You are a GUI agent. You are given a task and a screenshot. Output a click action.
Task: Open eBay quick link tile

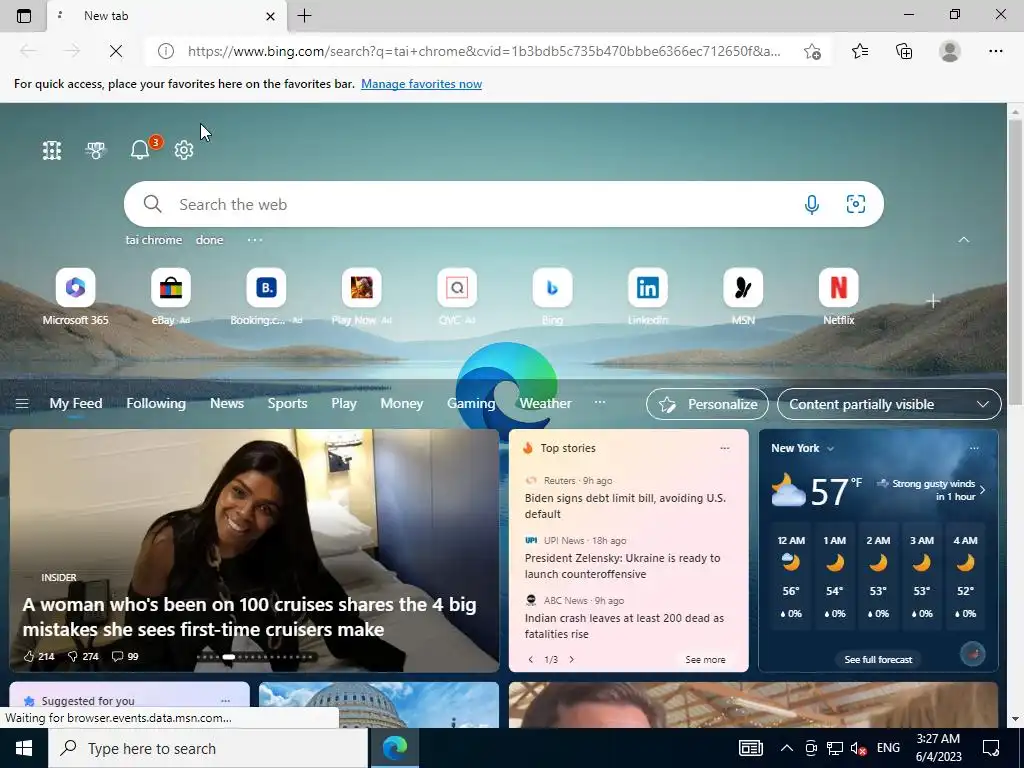click(170, 297)
